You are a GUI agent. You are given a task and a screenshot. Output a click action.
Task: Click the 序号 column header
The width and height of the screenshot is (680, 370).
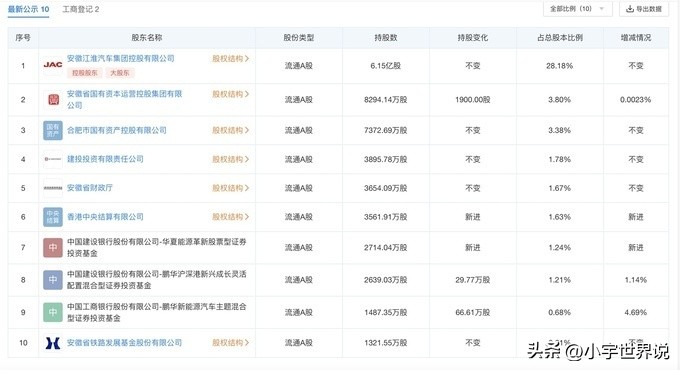coord(23,38)
